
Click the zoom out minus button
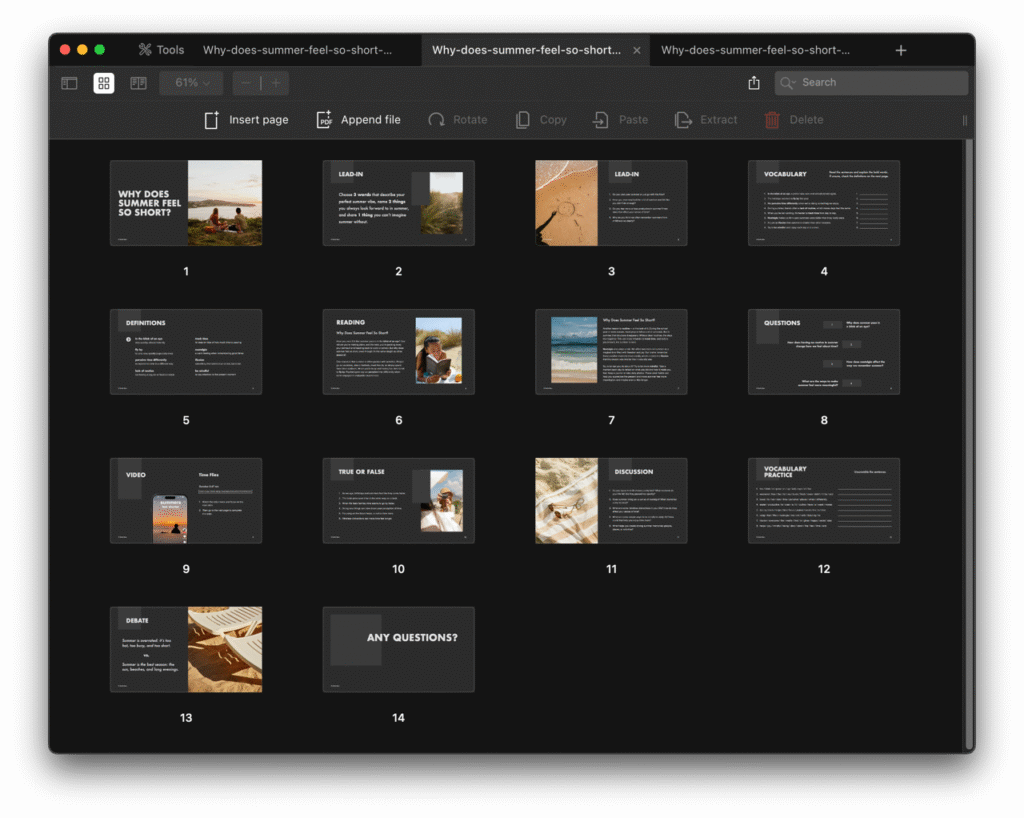pyautogui.click(x=246, y=83)
